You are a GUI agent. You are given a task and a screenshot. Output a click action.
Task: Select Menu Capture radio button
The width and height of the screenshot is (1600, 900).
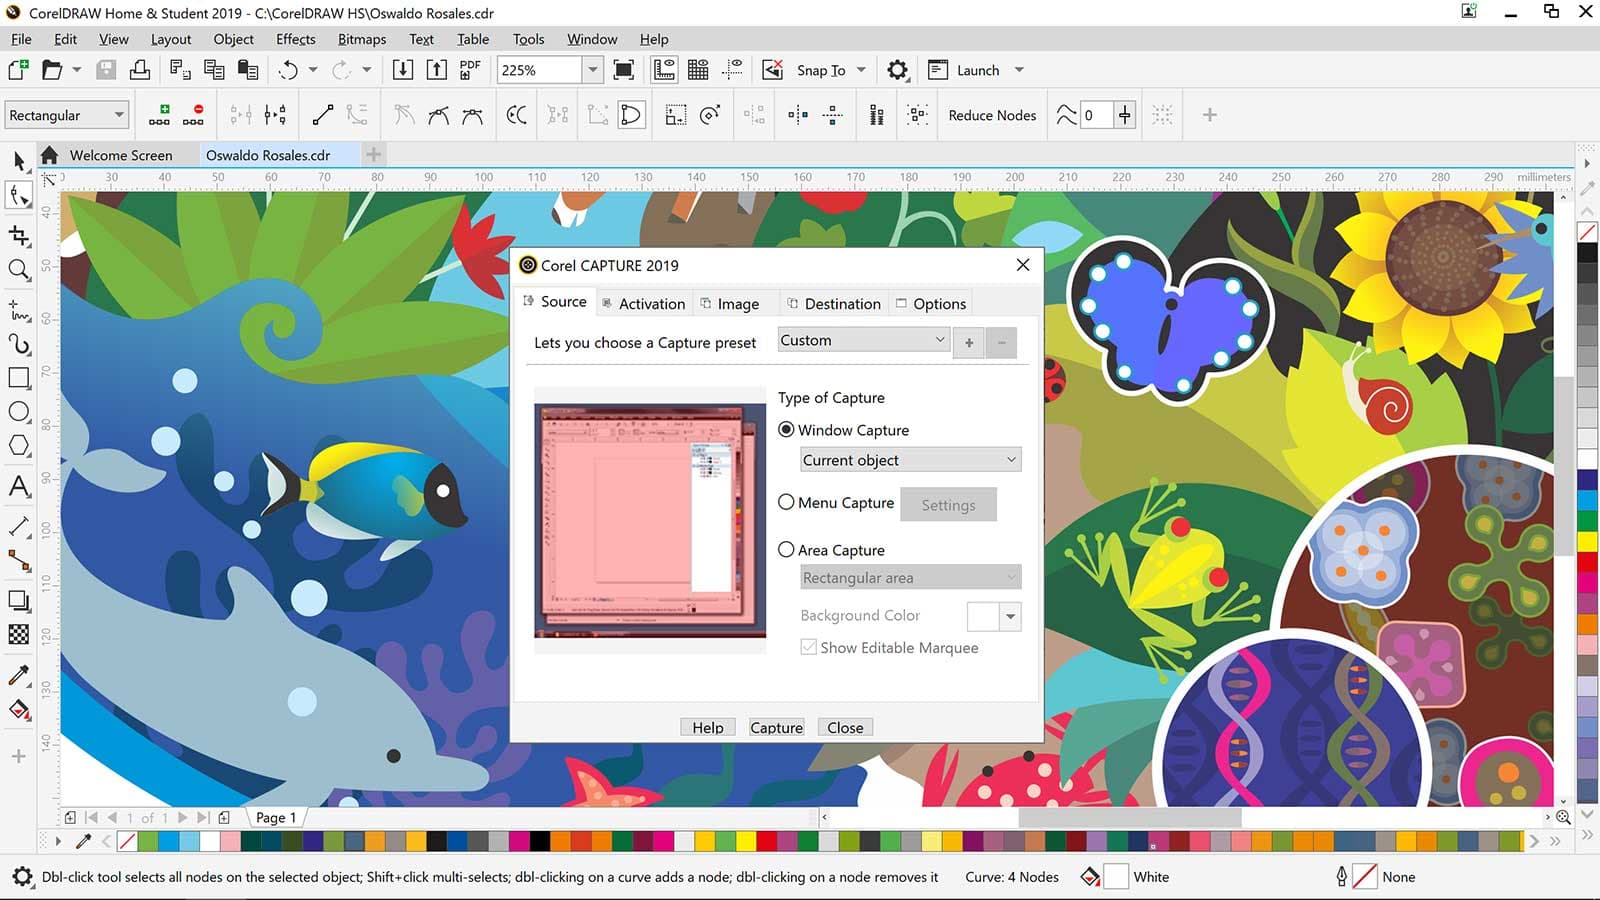point(786,503)
